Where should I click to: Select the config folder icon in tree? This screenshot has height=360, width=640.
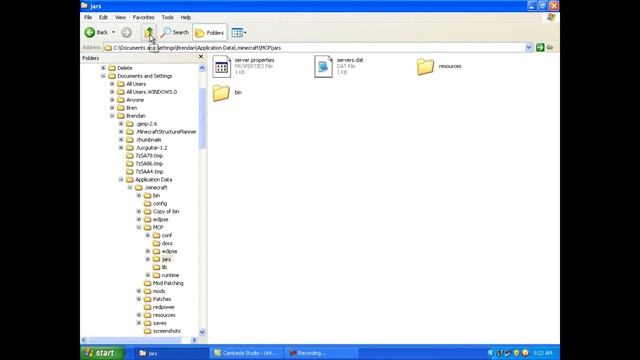tap(148, 203)
